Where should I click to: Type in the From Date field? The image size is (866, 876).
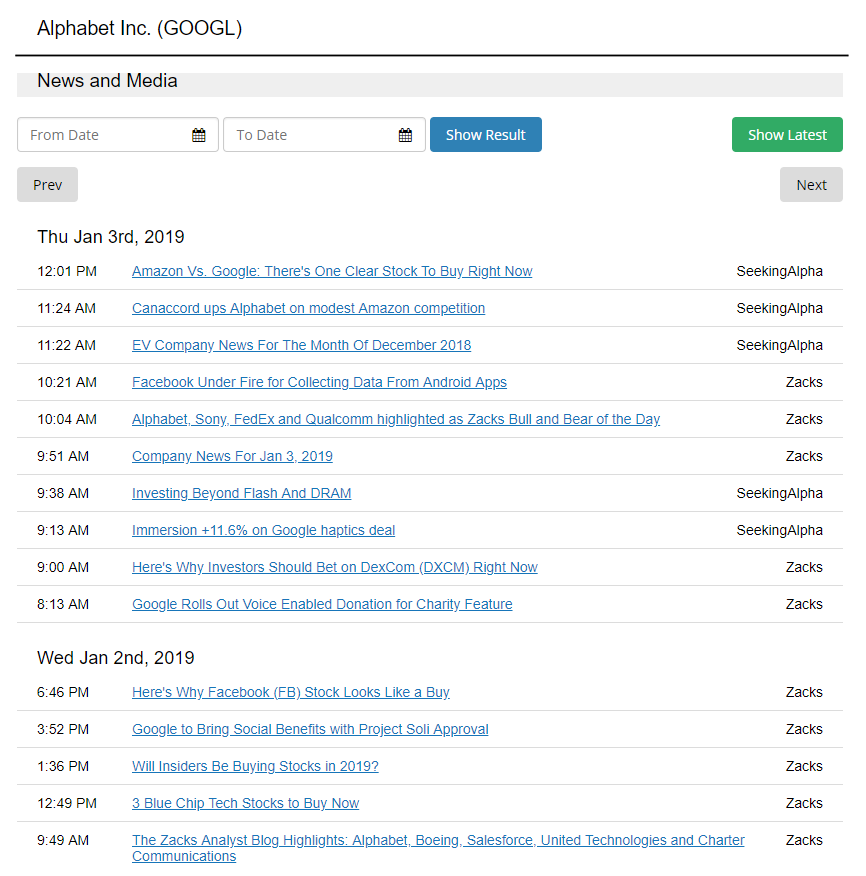[x=105, y=135]
